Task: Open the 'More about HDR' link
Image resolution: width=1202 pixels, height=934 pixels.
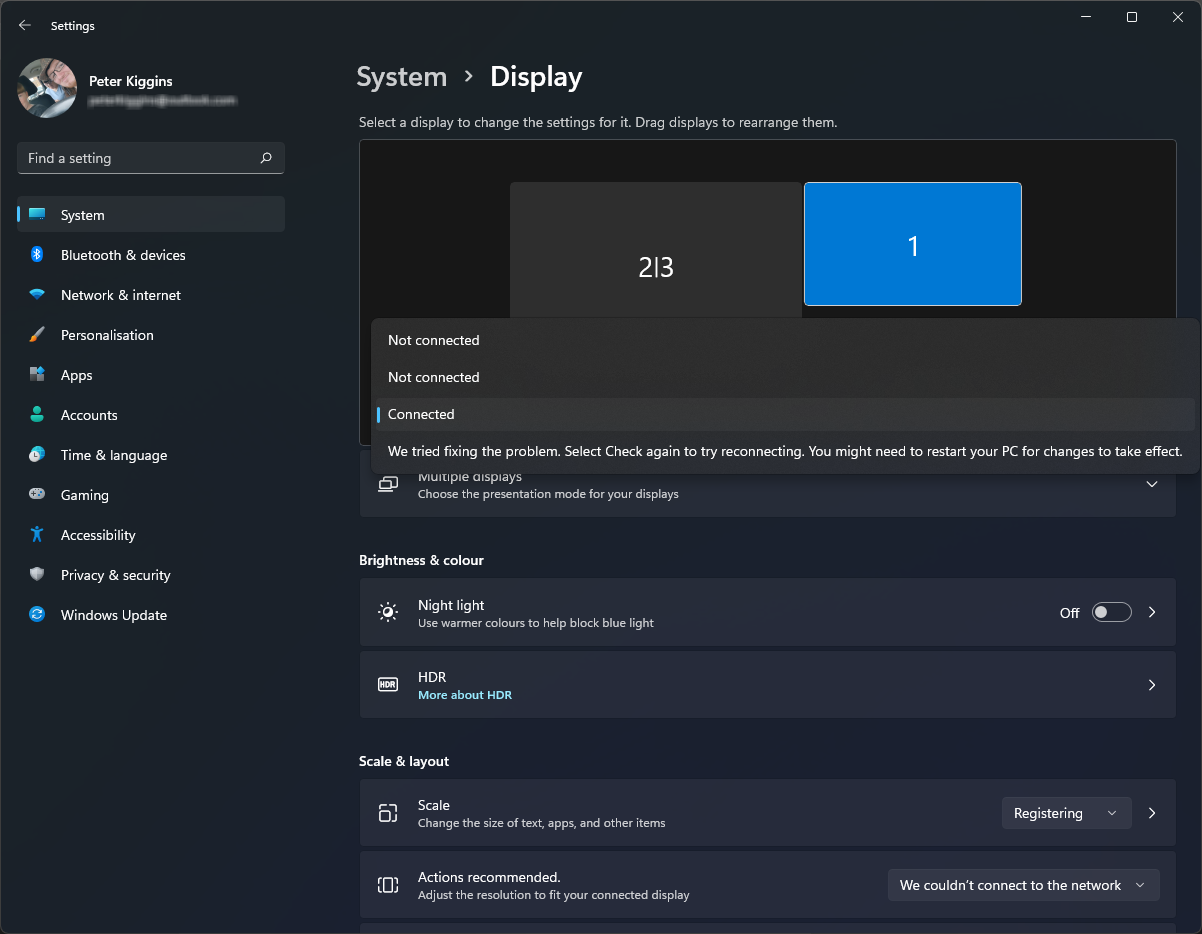Action: pyautogui.click(x=465, y=694)
